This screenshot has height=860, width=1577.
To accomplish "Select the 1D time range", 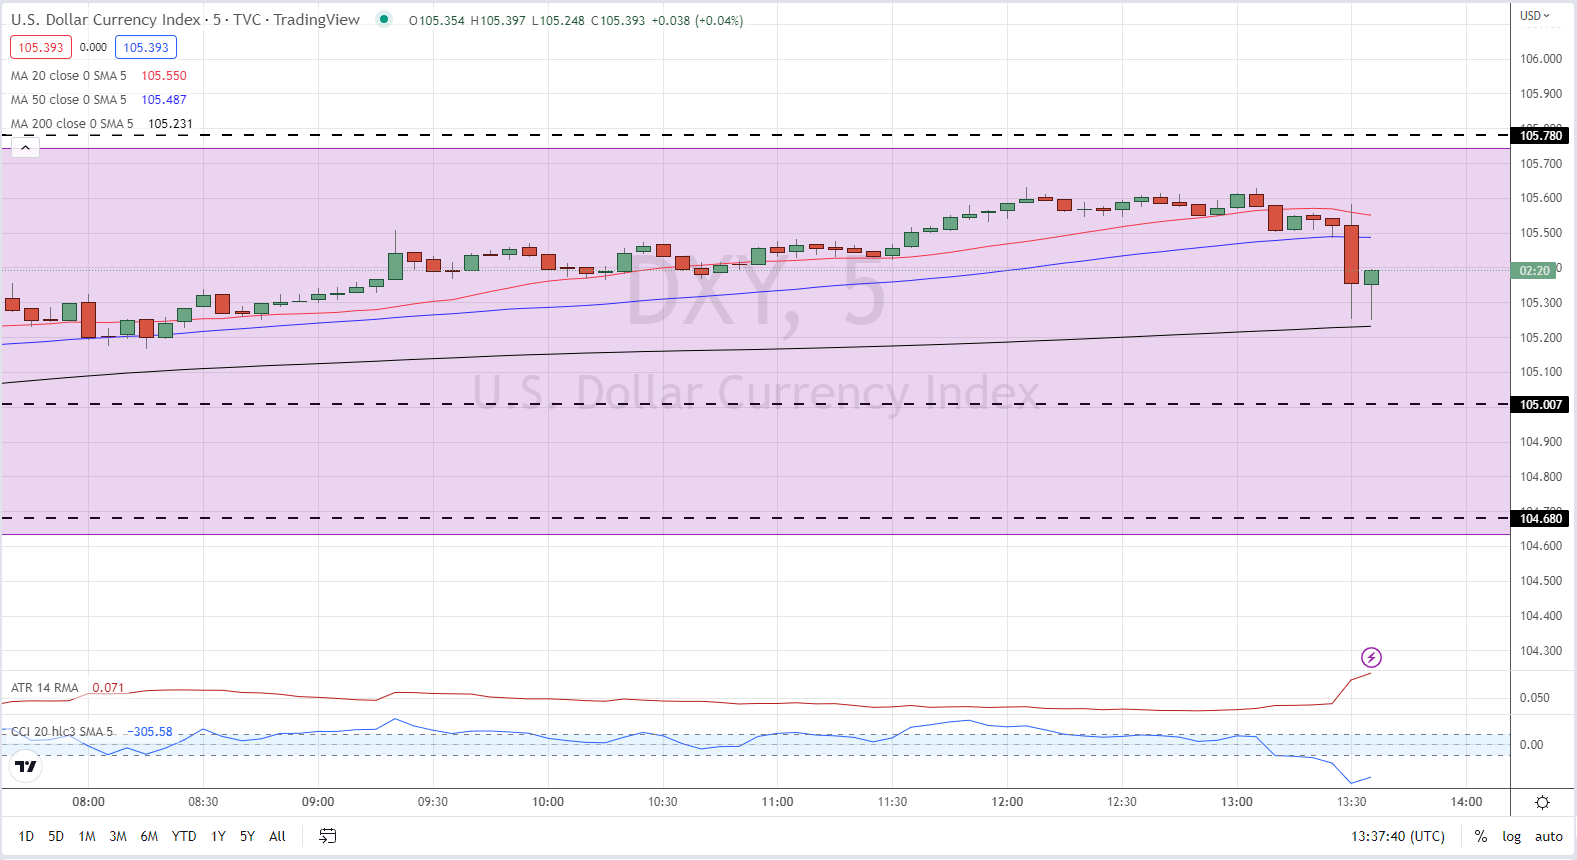I will (x=26, y=836).
